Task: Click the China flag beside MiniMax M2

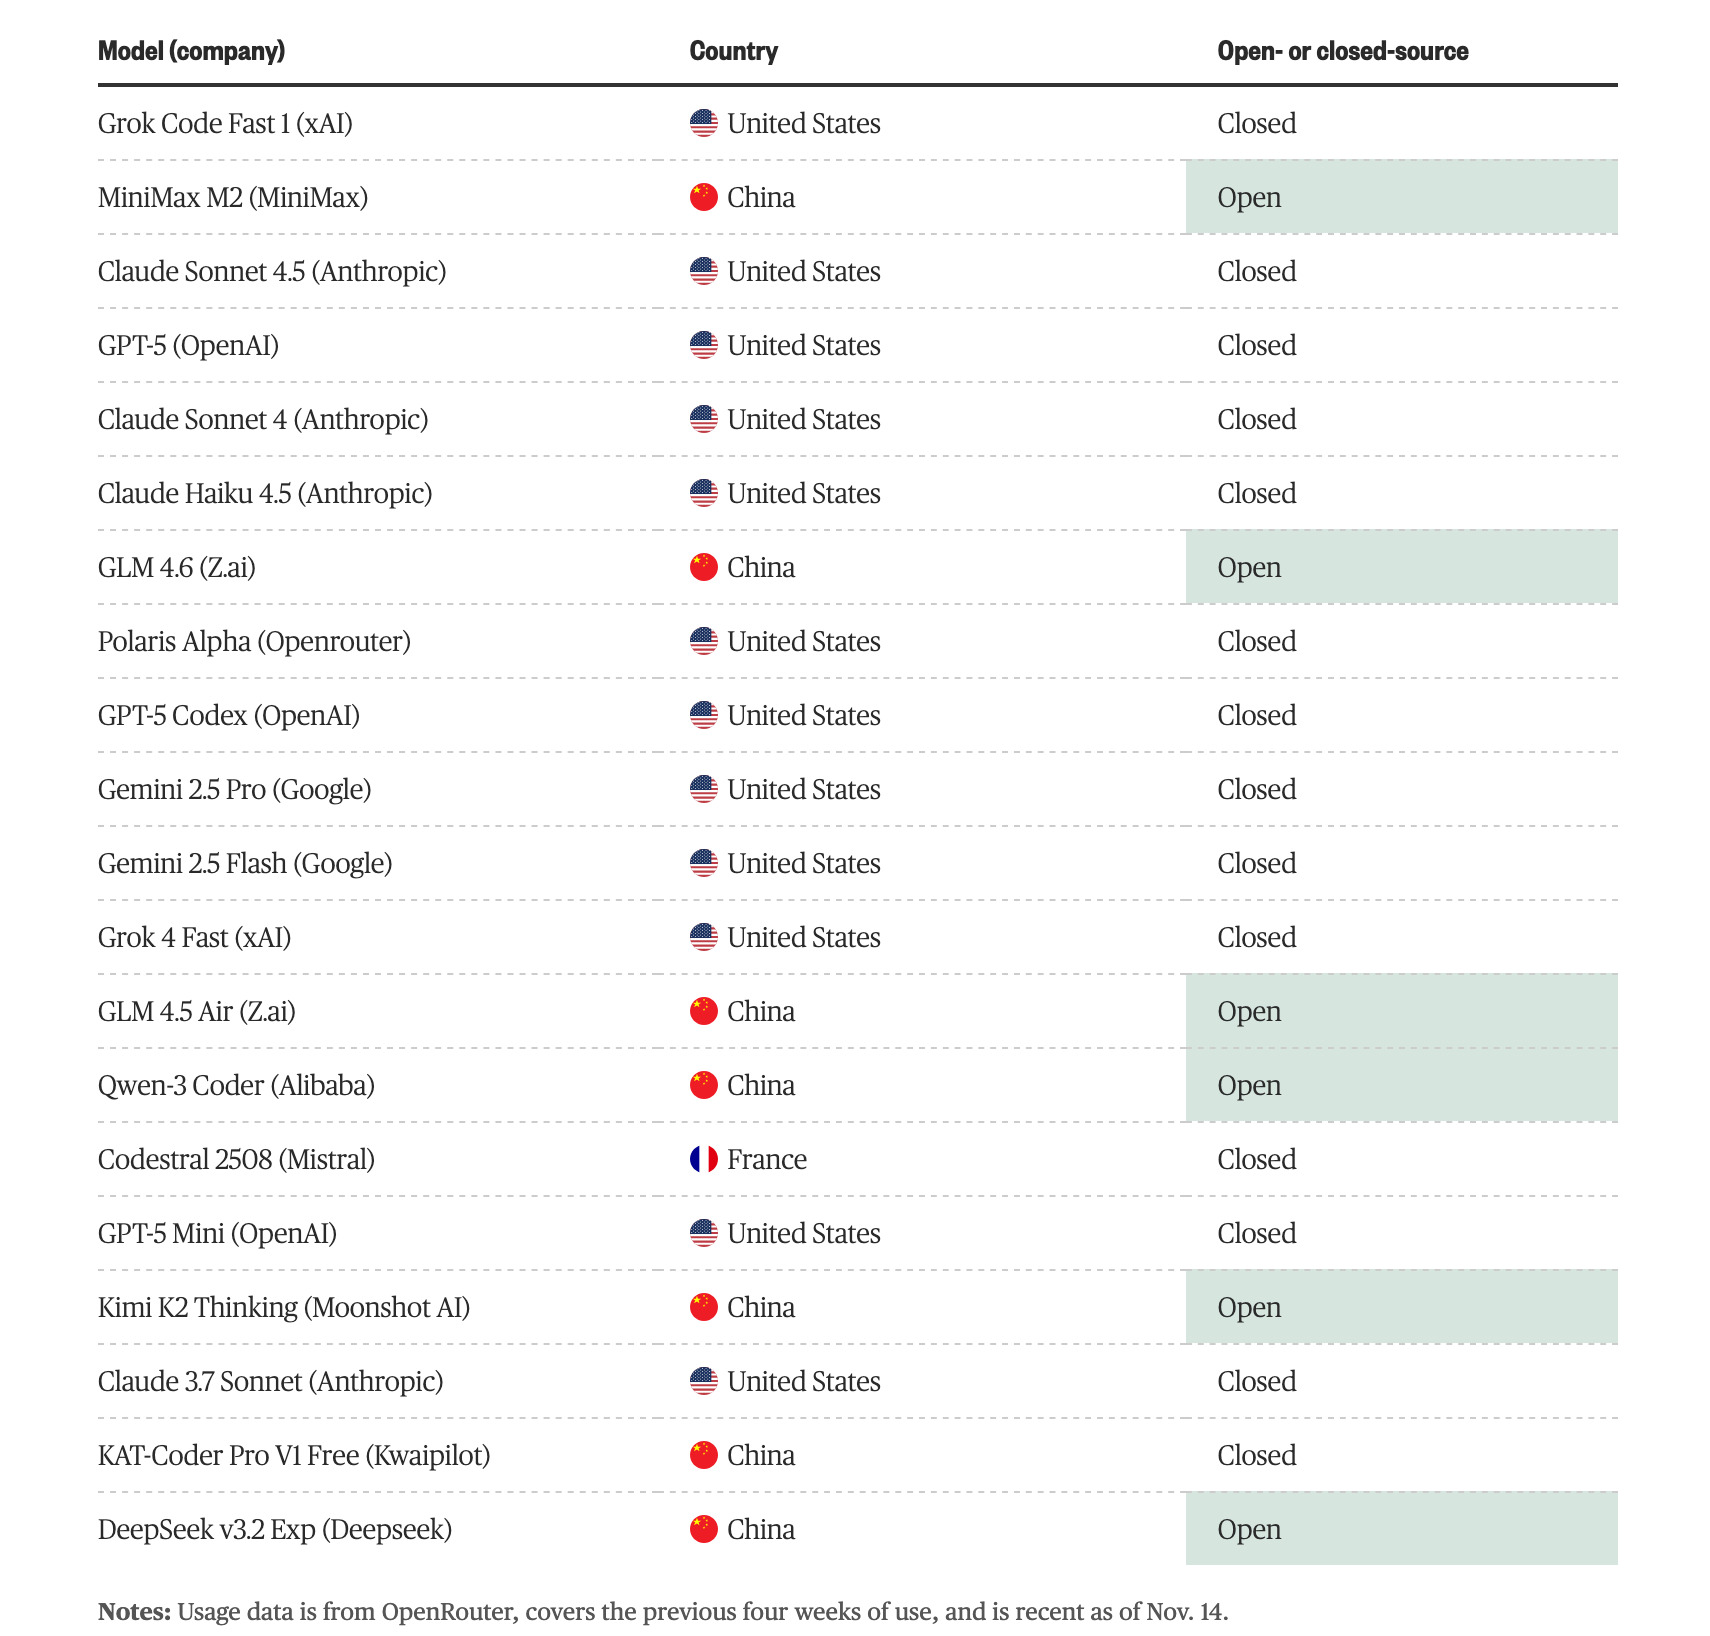Action: click(x=703, y=197)
